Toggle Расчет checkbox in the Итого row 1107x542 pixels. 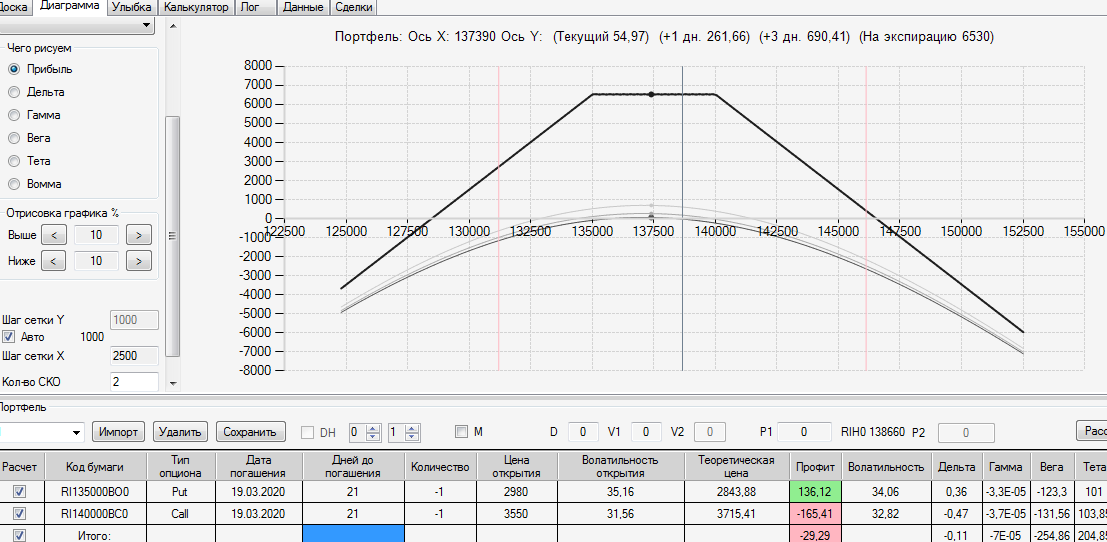click(20, 536)
